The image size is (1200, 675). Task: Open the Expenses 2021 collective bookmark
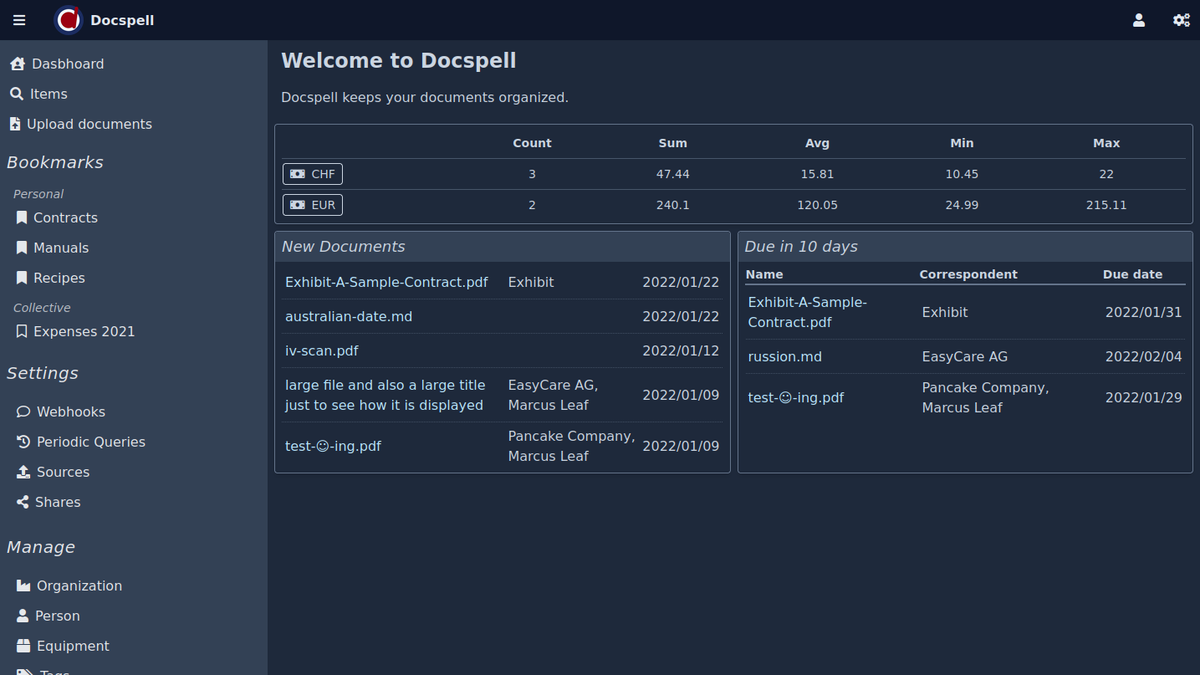(x=83, y=332)
